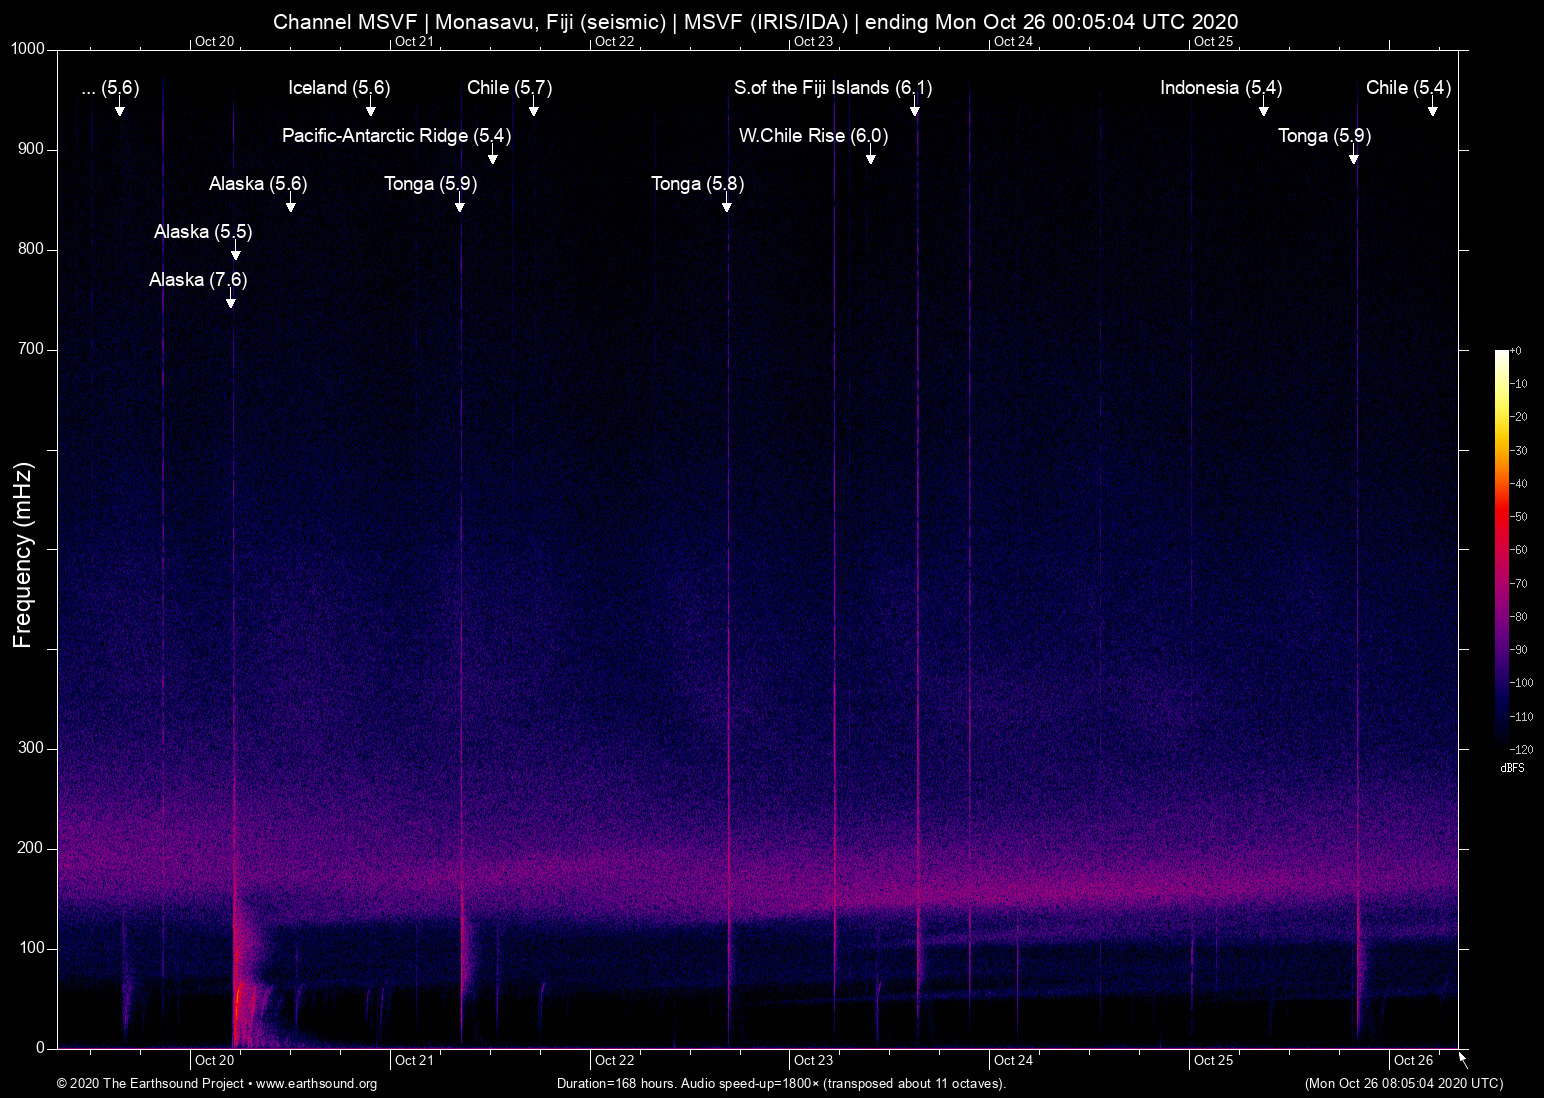Click the Alaska (5.5) event annotation
Screen dimensions: 1544x1098
(x=203, y=231)
